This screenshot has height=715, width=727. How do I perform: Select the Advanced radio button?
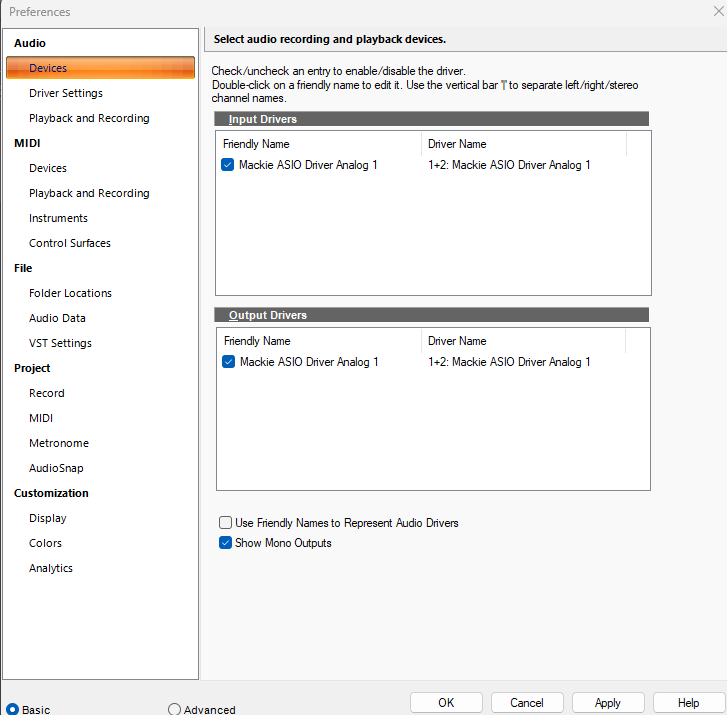click(x=174, y=709)
